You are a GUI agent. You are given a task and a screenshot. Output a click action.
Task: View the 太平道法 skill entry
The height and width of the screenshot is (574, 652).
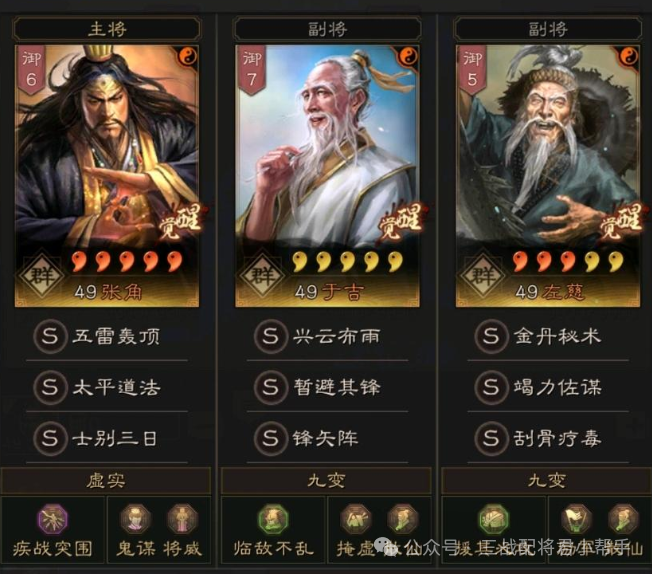(x=107, y=387)
